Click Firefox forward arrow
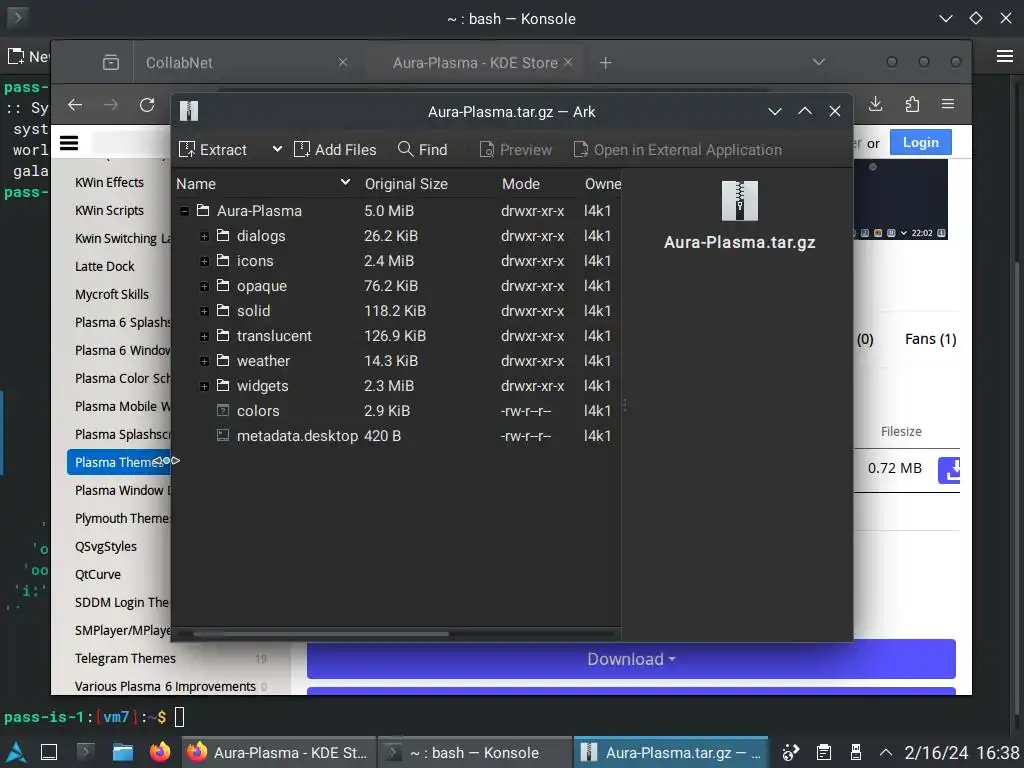The height and width of the screenshot is (768, 1024). (111, 104)
